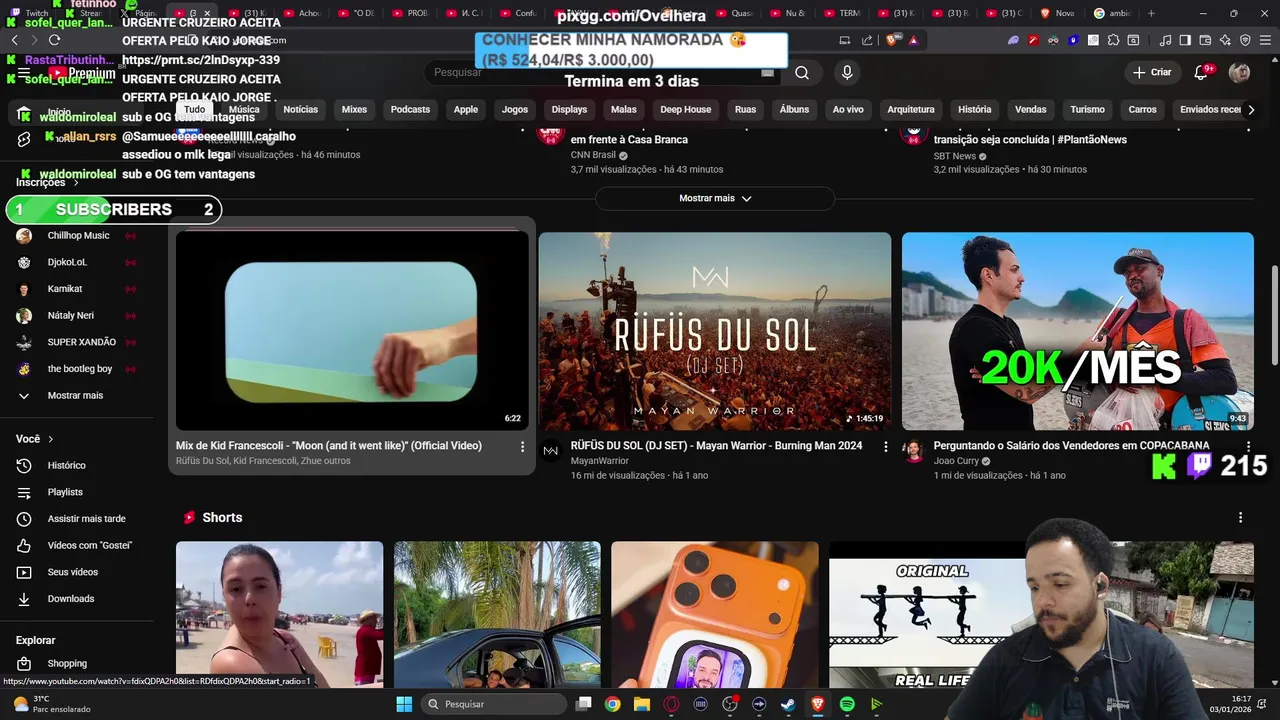Select the Jogos chip
The width and height of the screenshot is (1280, 720).
(x=515, y=109)
